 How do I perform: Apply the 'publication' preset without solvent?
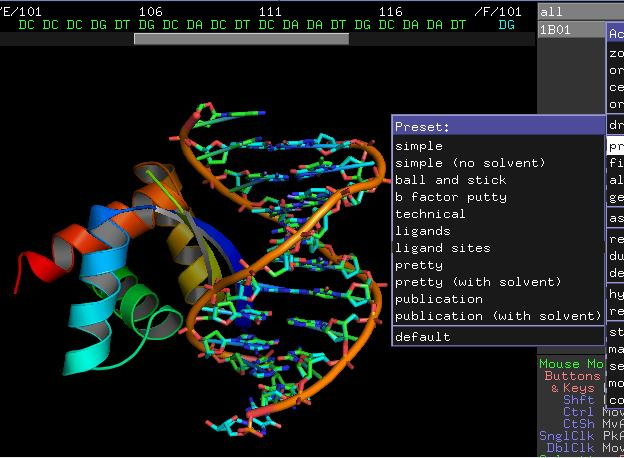coord(439,299)
